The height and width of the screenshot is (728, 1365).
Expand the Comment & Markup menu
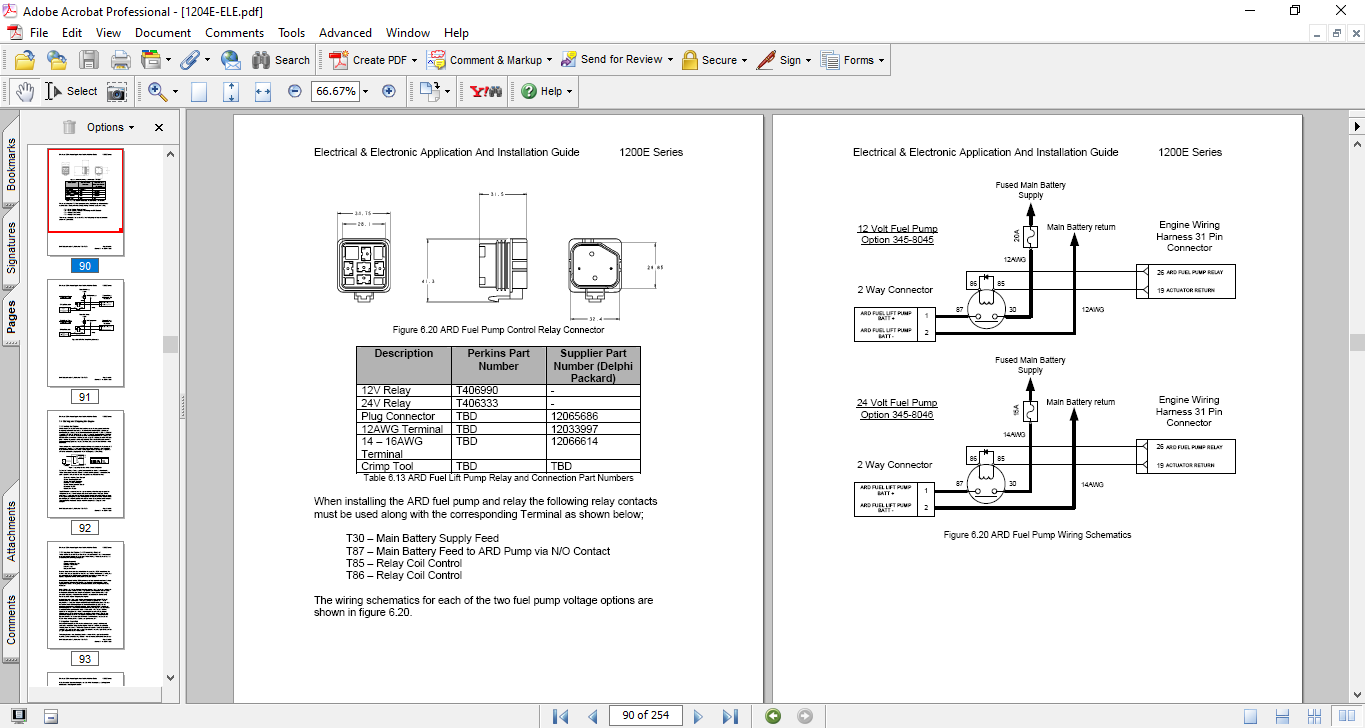pyautogui.click(x=488, y=59)
